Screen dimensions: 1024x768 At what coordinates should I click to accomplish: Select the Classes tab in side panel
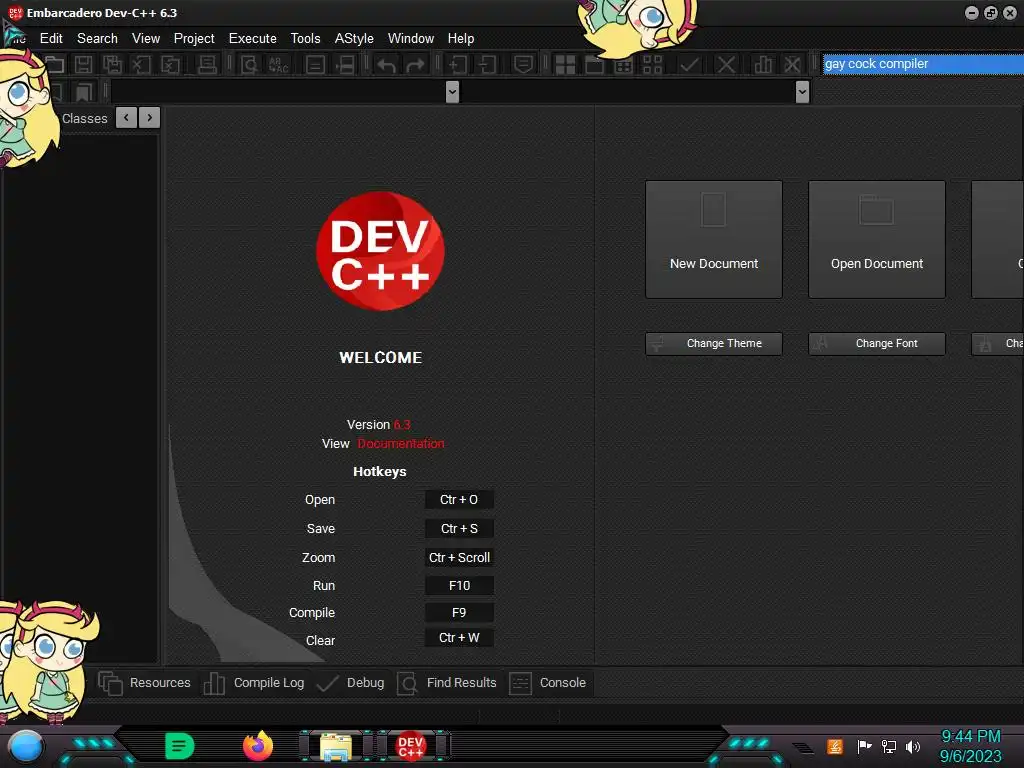[x=85, y=118]
